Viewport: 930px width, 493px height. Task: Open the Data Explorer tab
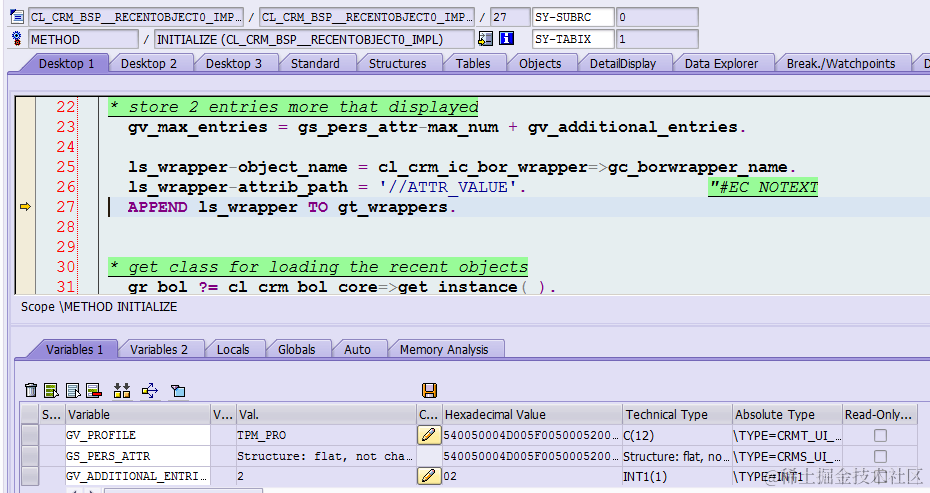pyautogui.click(x=721, y=63)
